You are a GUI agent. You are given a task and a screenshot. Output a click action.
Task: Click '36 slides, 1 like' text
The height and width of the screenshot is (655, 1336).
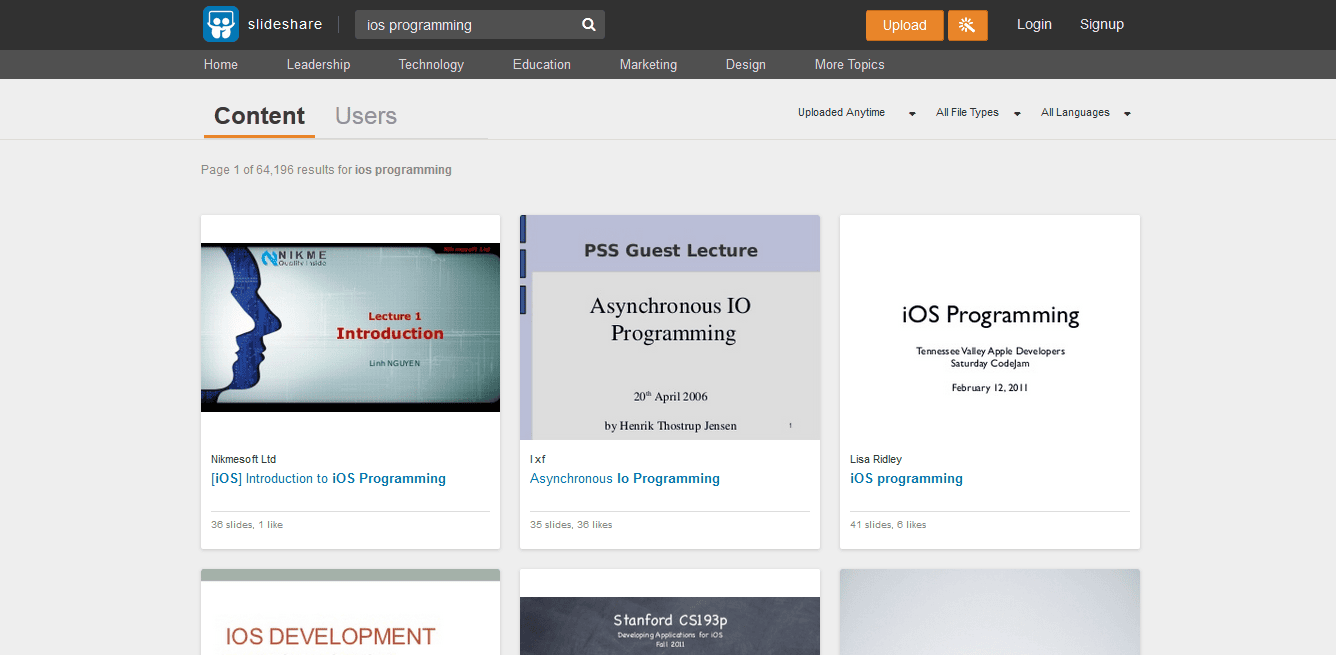tap(247, 525)
